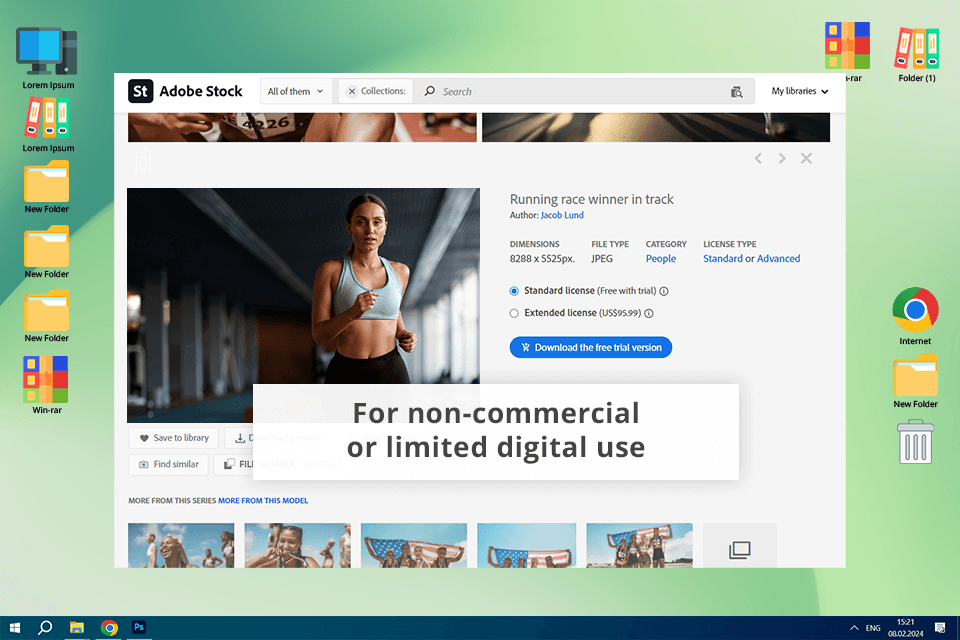Open the All of them dropdown
Image resolution: width=960 pixels, height=640 pixels.
click(296, 91)
